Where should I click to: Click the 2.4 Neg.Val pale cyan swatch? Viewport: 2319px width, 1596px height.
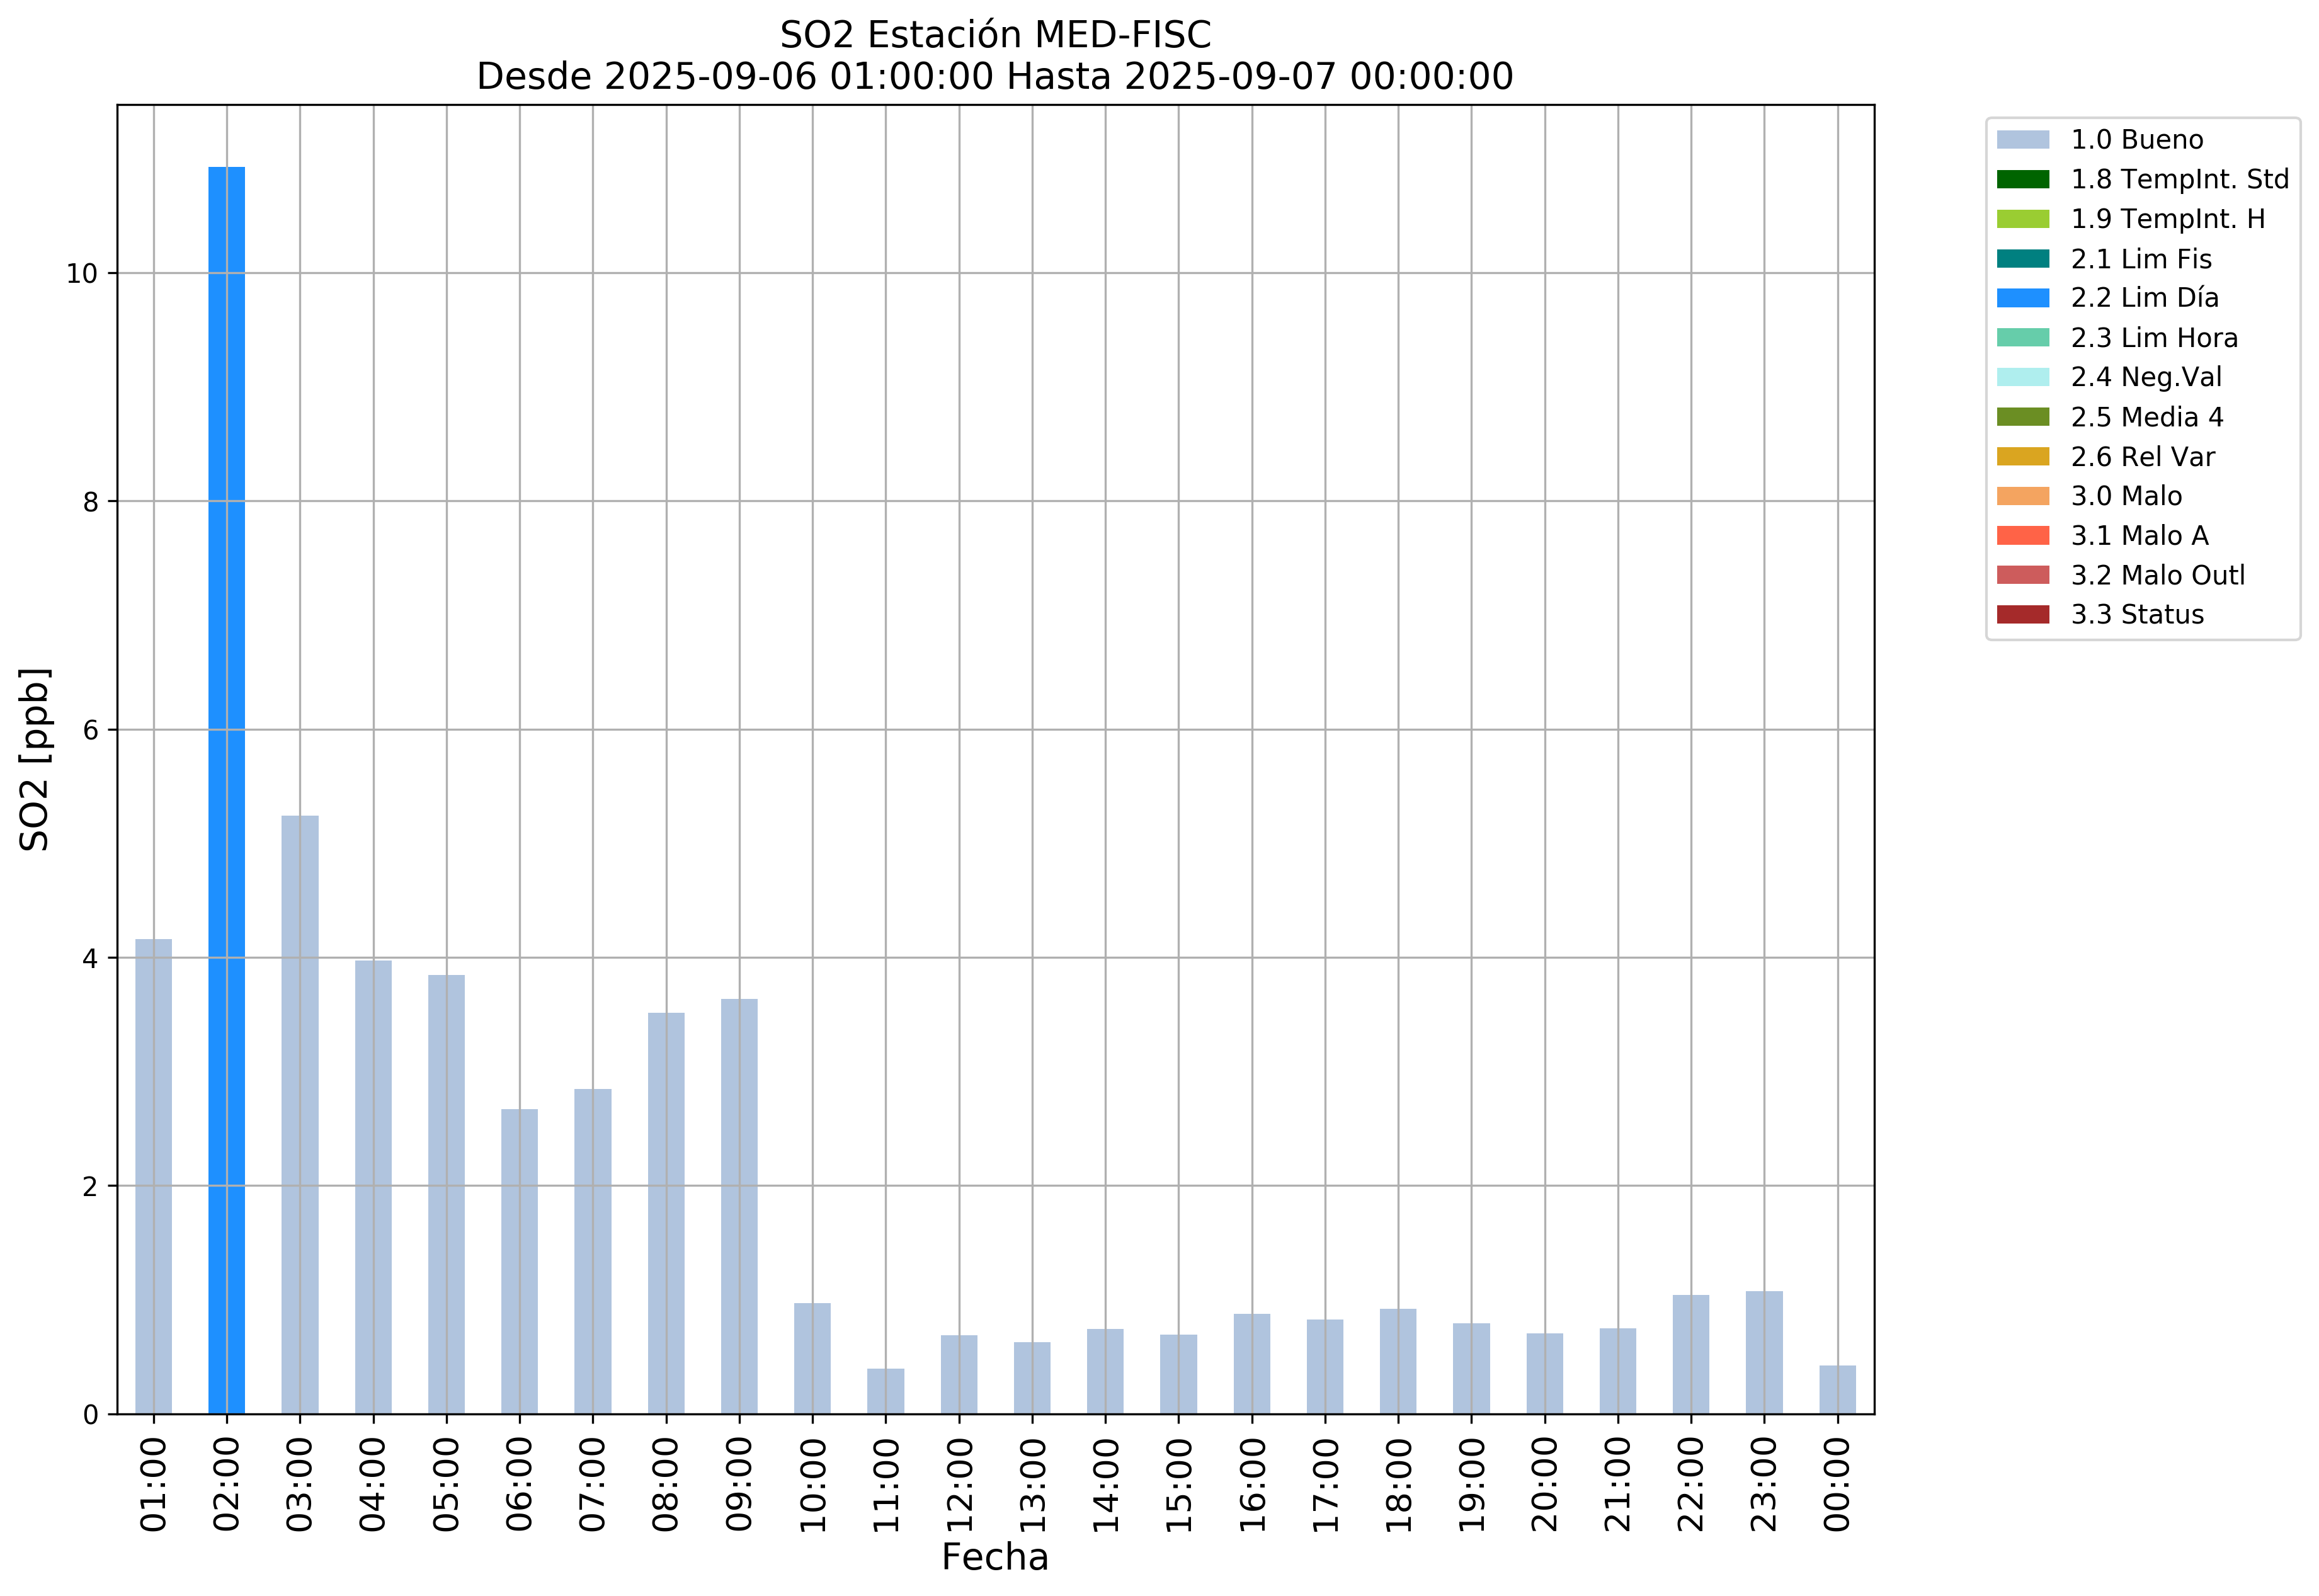click(2022, 377)
